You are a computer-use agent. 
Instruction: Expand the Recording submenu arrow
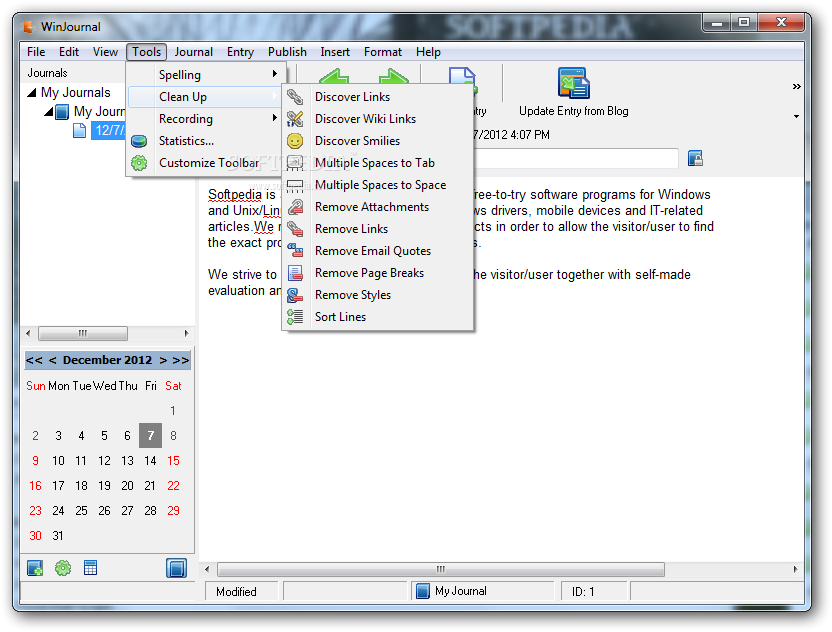pyautogui.click(x=274, y=118)
